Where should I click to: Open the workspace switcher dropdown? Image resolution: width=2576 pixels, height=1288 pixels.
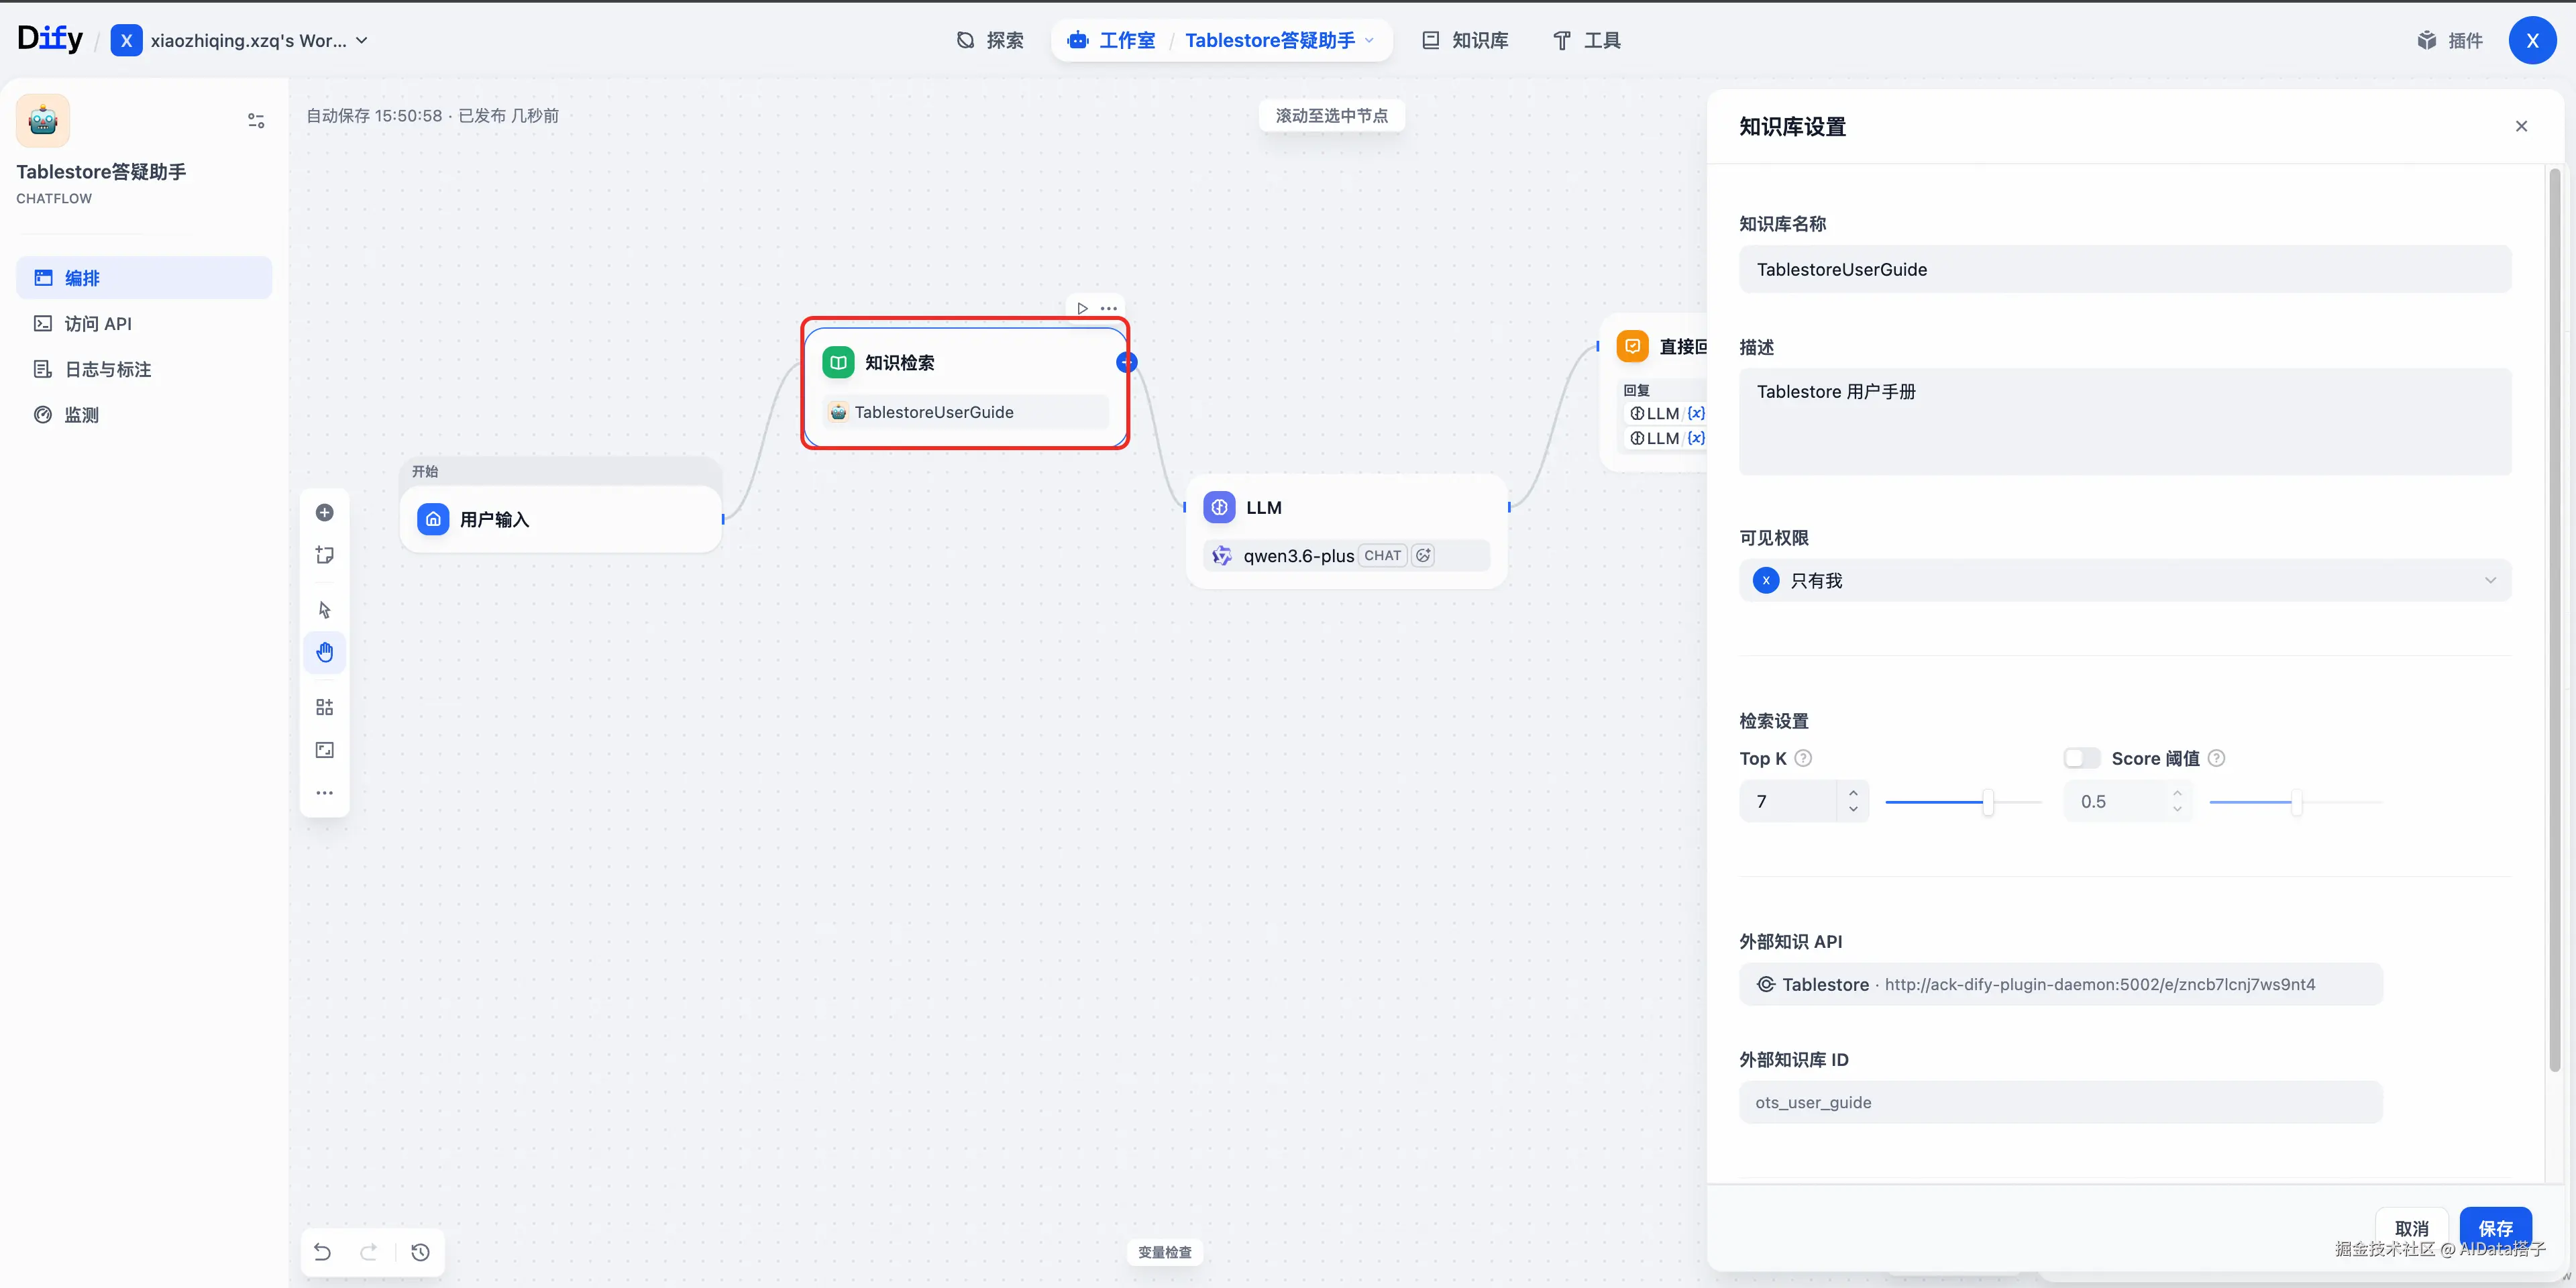(240, 40)
